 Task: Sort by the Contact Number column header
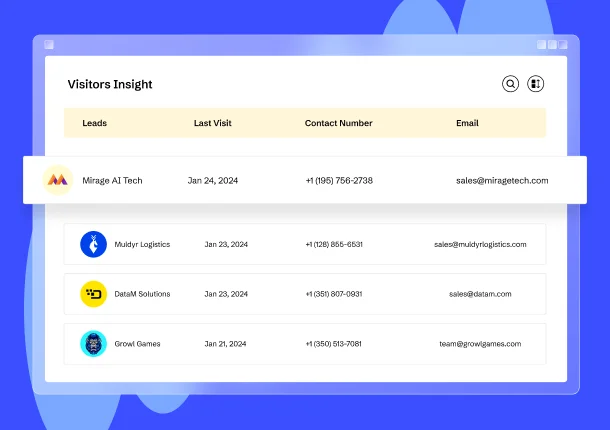[338, 123]
